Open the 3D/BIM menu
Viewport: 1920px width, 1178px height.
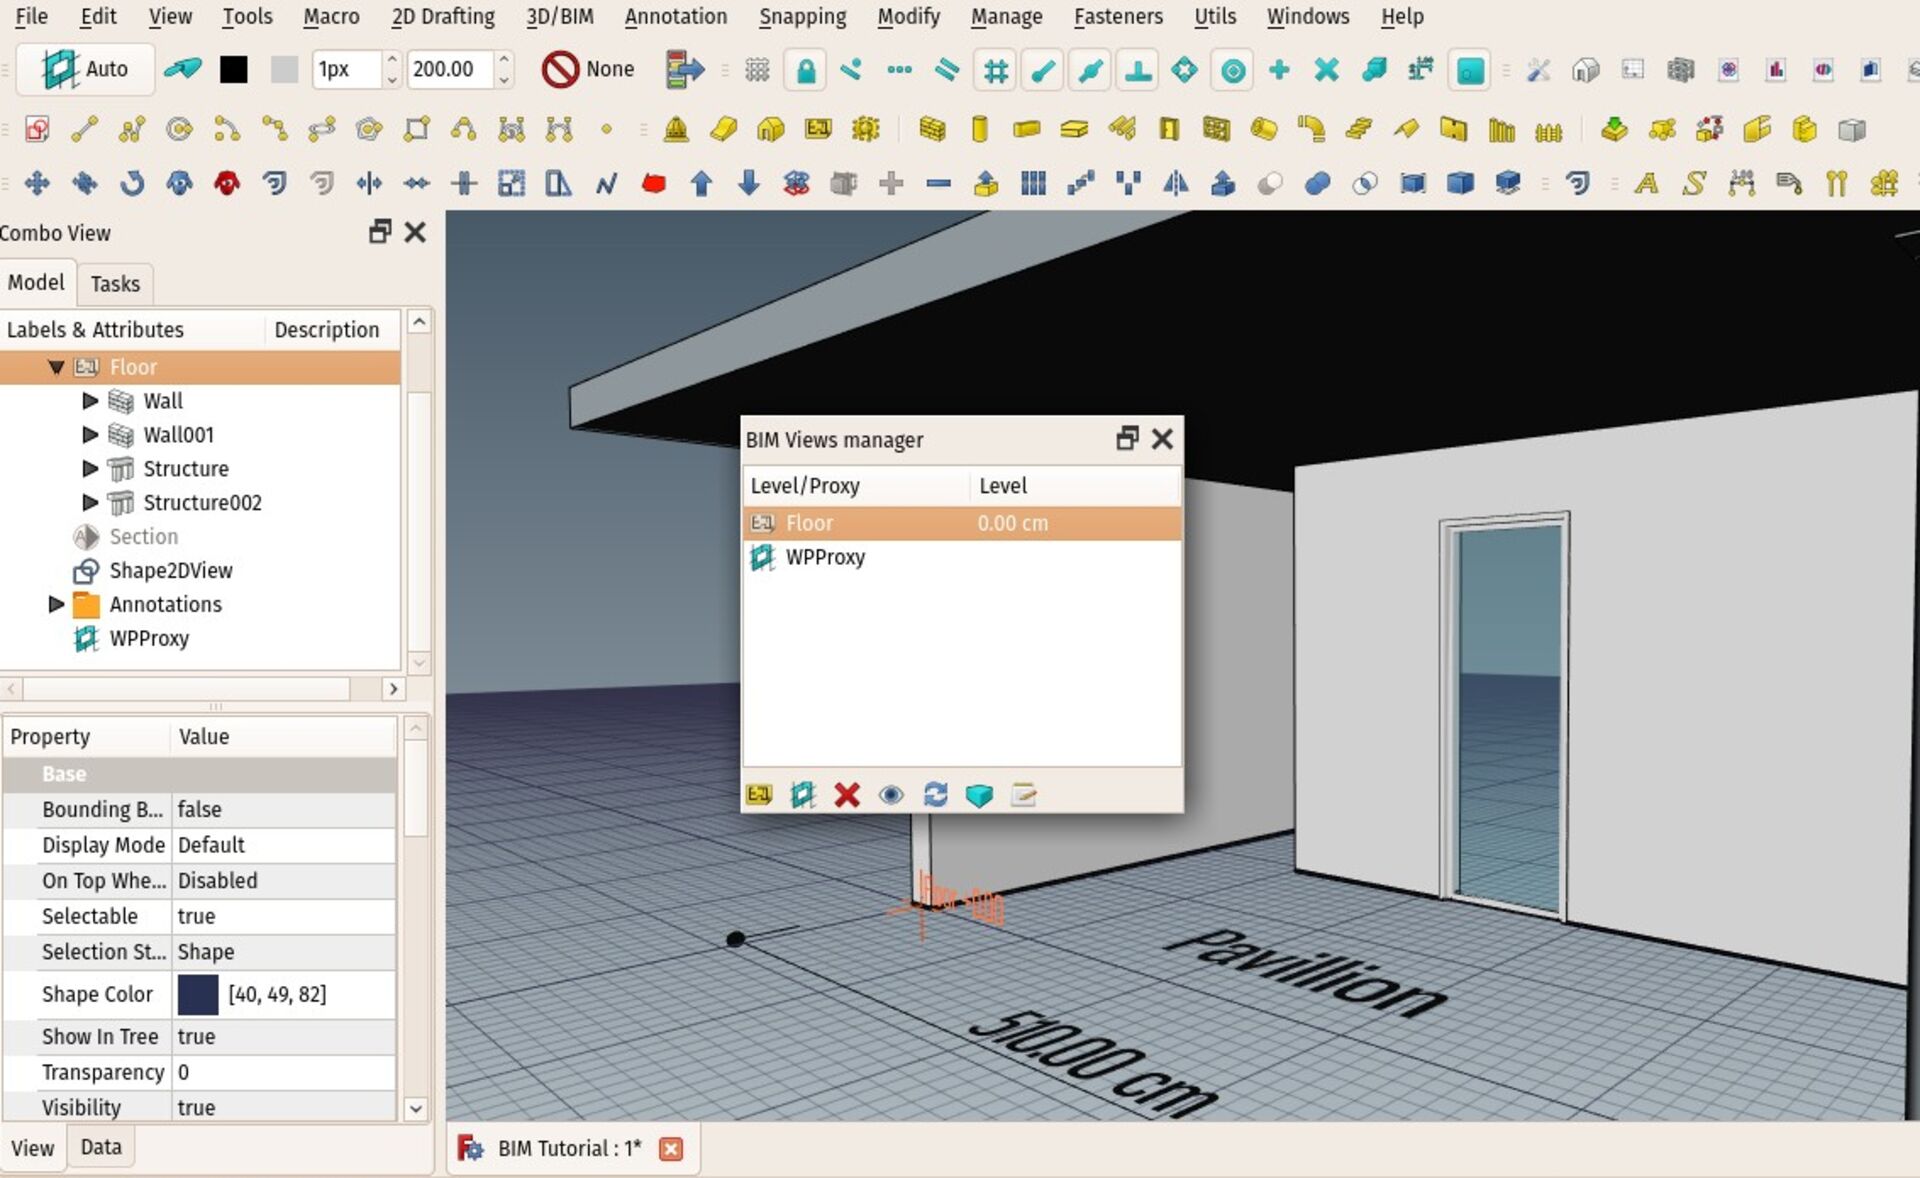[x=560, y=16]
